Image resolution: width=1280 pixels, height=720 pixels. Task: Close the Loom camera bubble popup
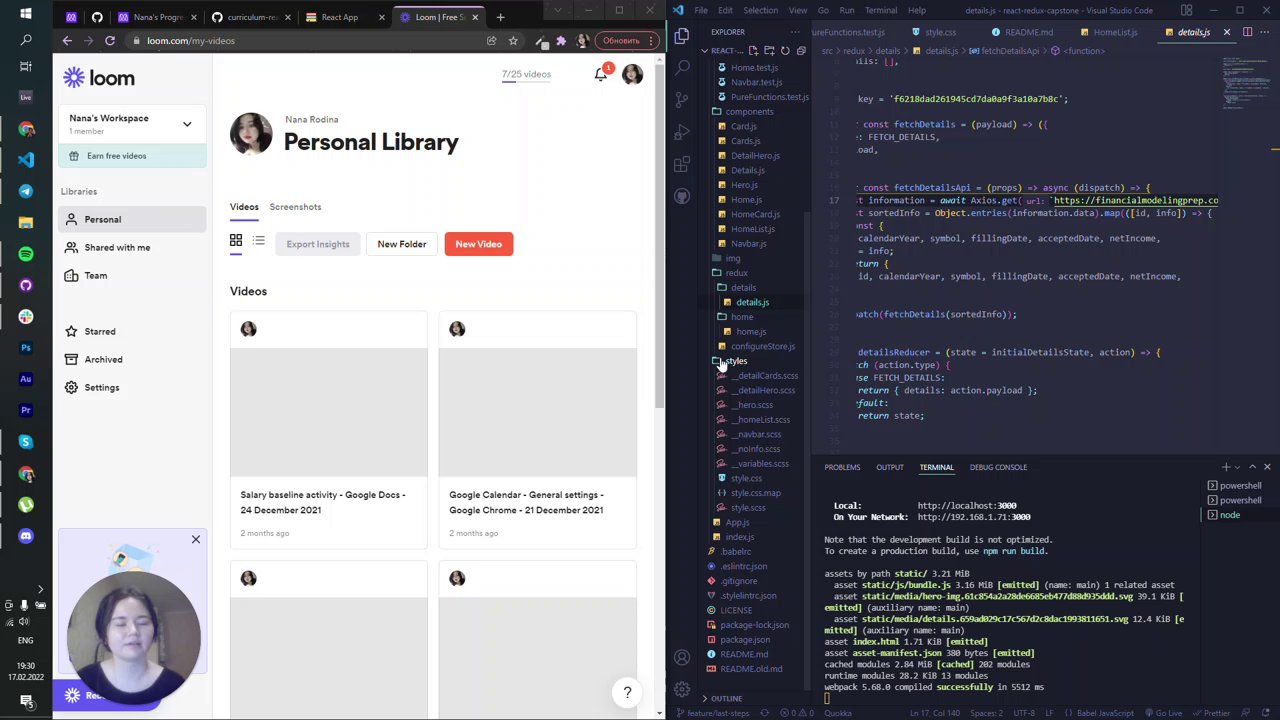pos(196,540)
